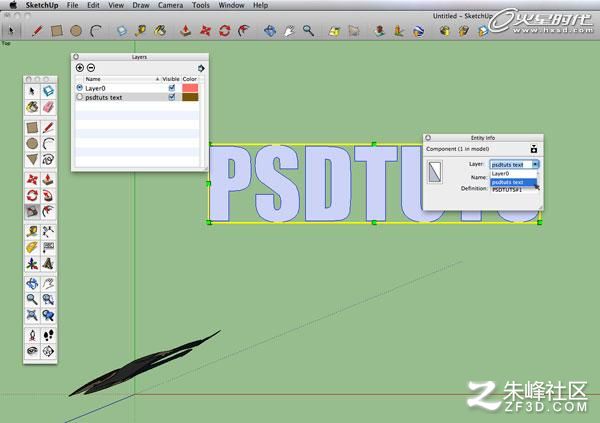
Task: Choose the Freehand scribble tool
Action: pos(48,159)
